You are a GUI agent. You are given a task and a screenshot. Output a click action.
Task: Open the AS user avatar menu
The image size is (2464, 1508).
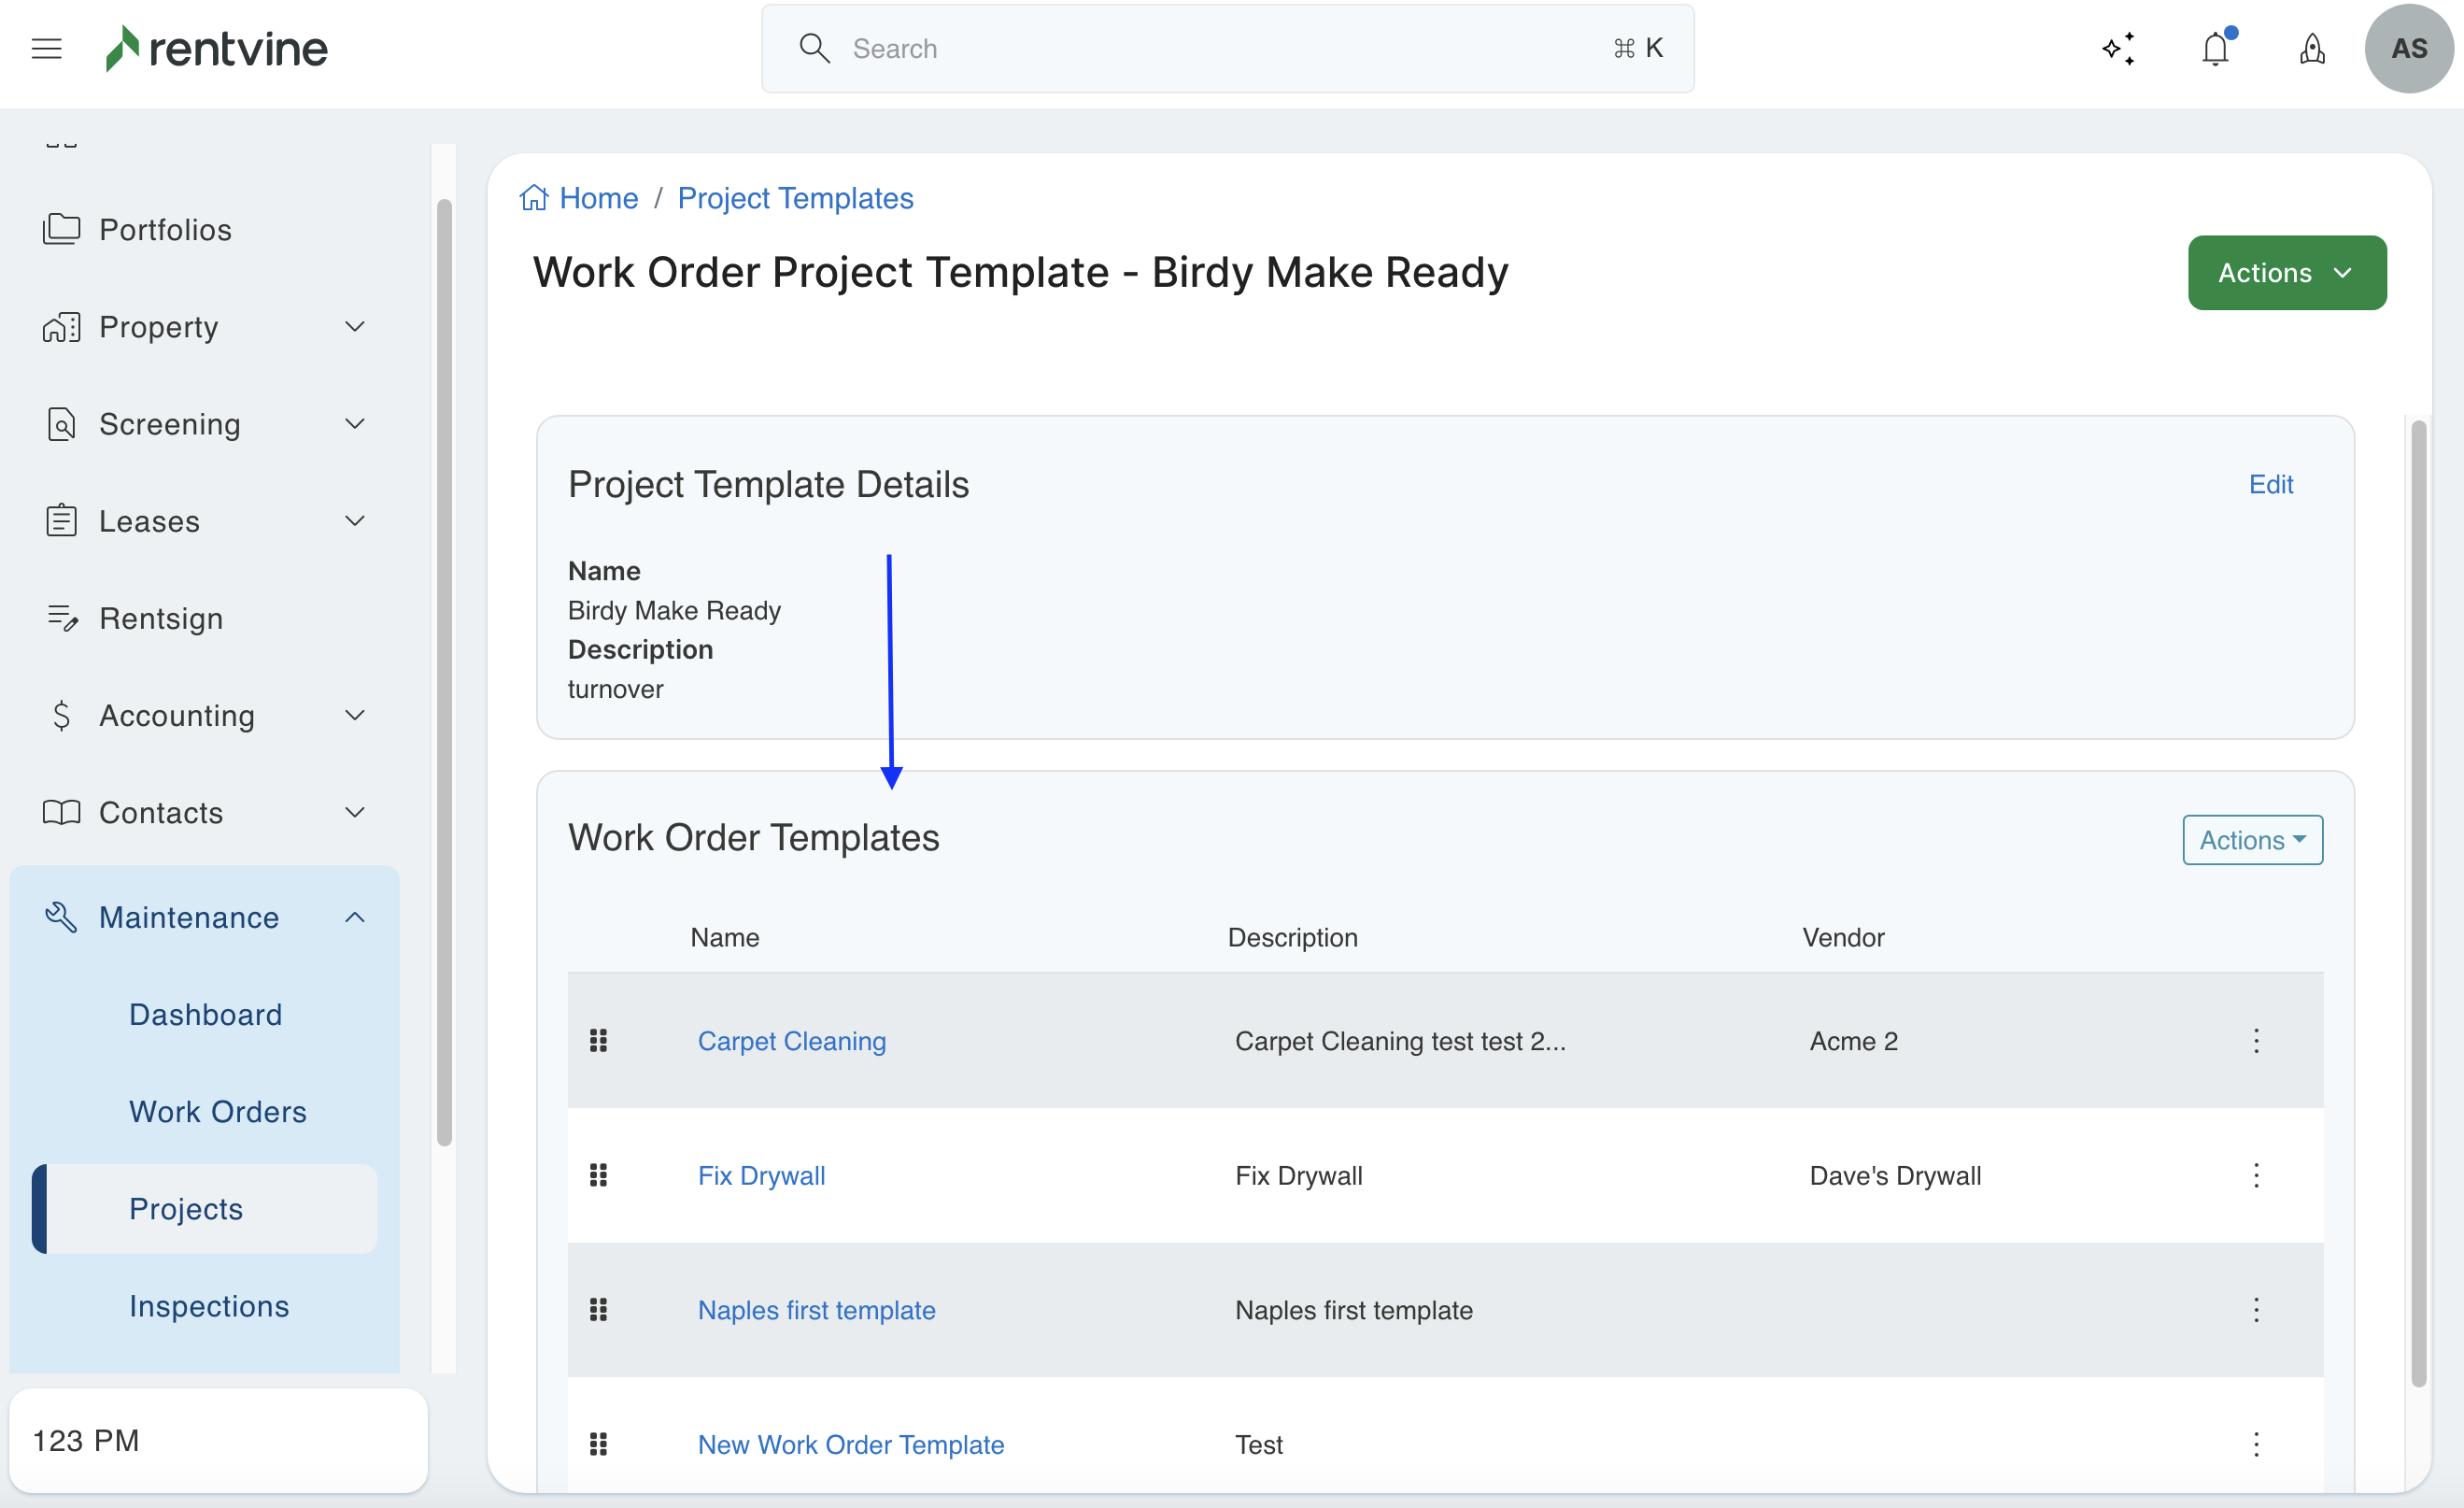coord(2408,48)
